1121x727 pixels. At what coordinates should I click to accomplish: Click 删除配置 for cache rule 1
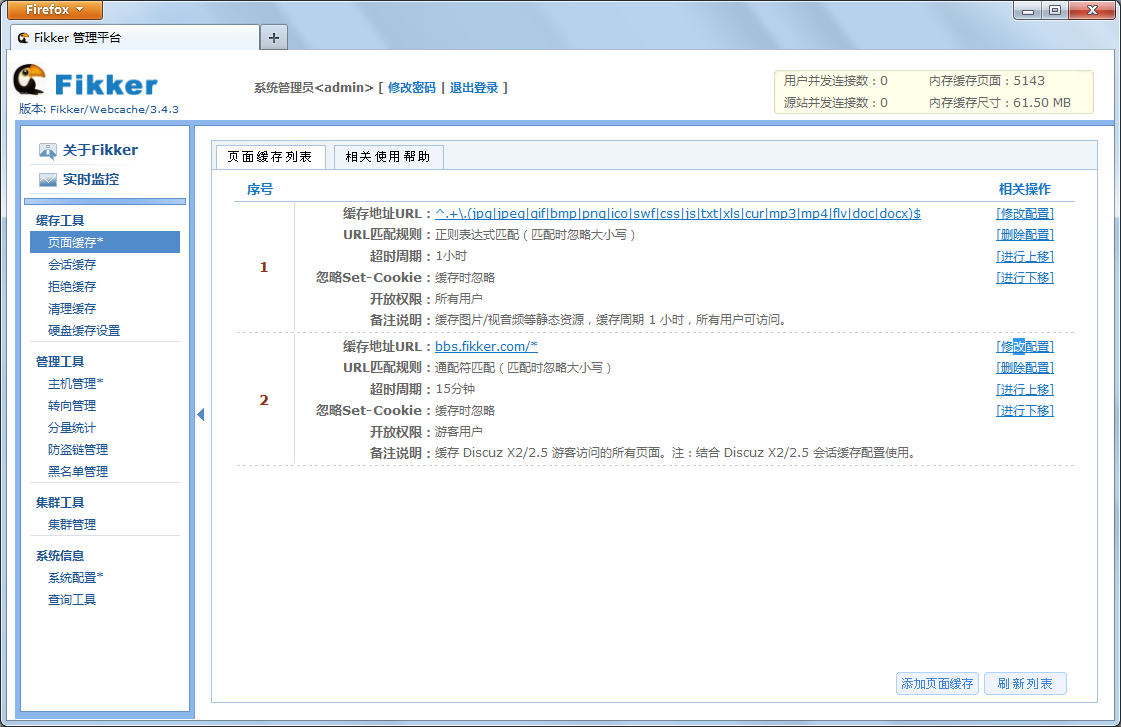1025,234
